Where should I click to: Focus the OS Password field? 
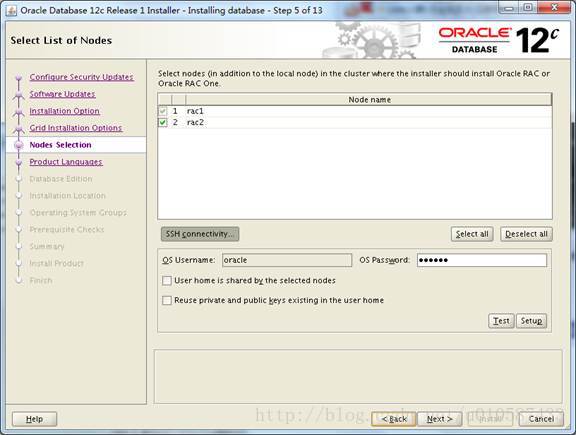pos(482,260)
